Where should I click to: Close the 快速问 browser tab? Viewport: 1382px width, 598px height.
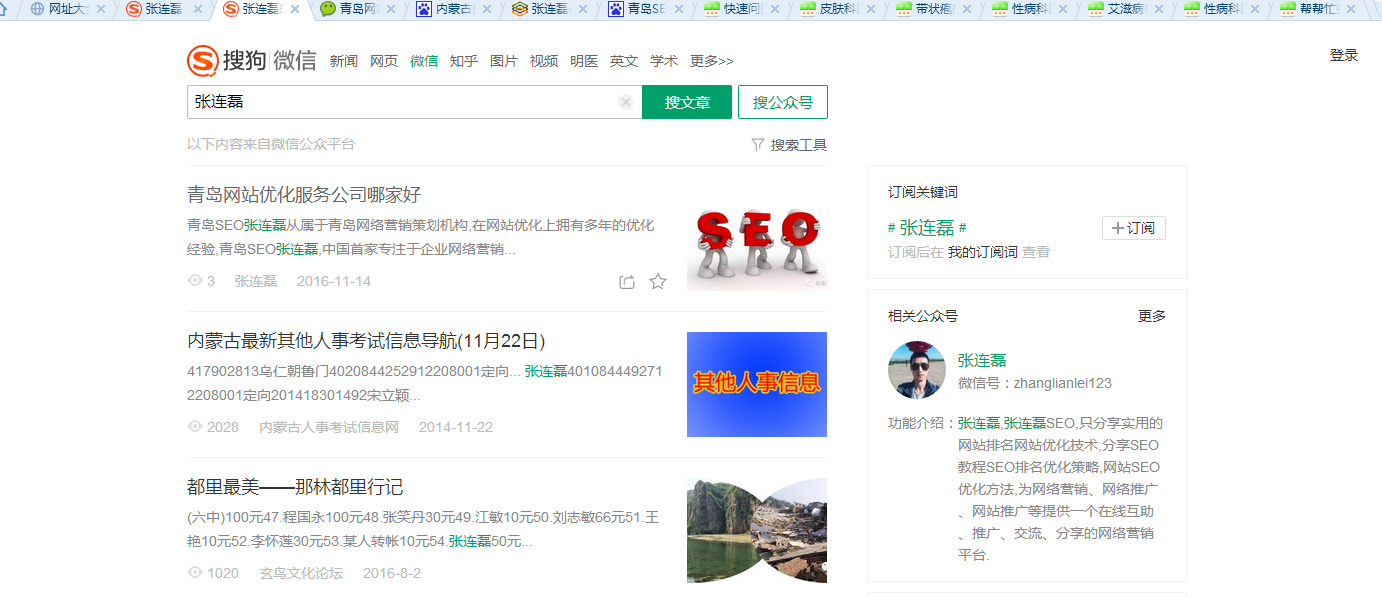pyautogui.click(x=775, y=9)
